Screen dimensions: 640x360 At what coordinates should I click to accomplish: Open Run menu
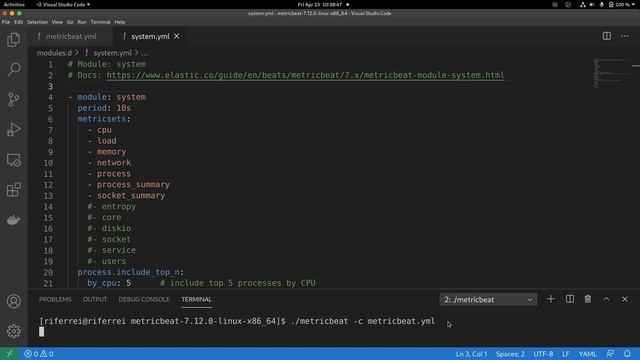click(x=82, y=22)
